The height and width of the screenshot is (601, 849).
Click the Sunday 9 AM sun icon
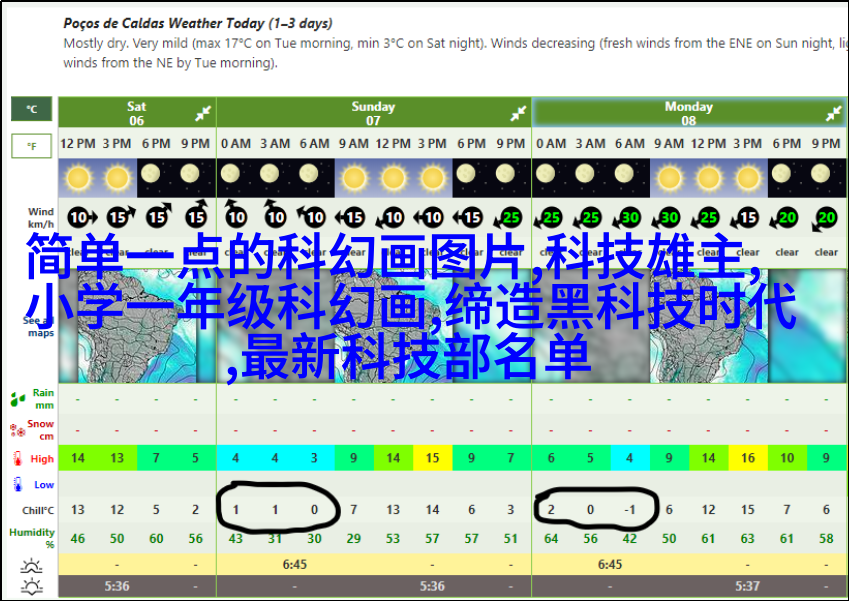point(354,178)
